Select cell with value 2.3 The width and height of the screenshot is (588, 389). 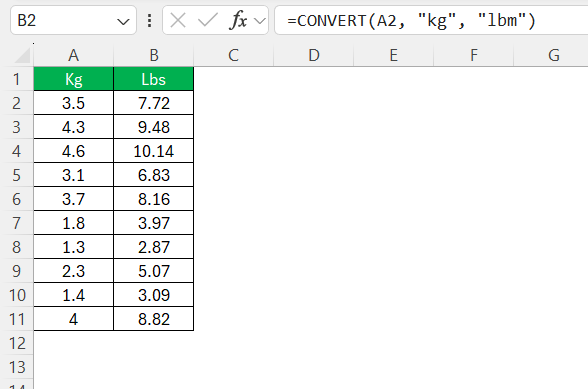pos(74,271)
